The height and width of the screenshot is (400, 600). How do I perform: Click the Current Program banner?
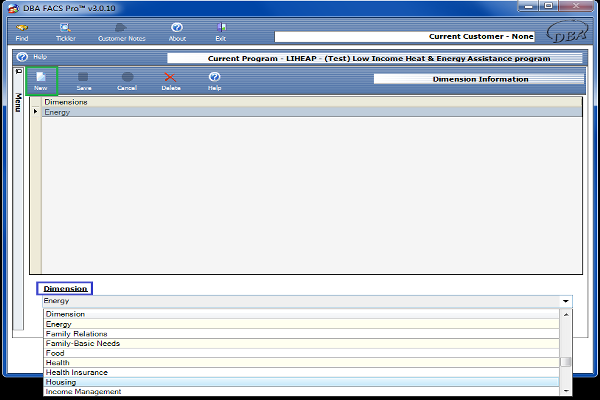375,58
